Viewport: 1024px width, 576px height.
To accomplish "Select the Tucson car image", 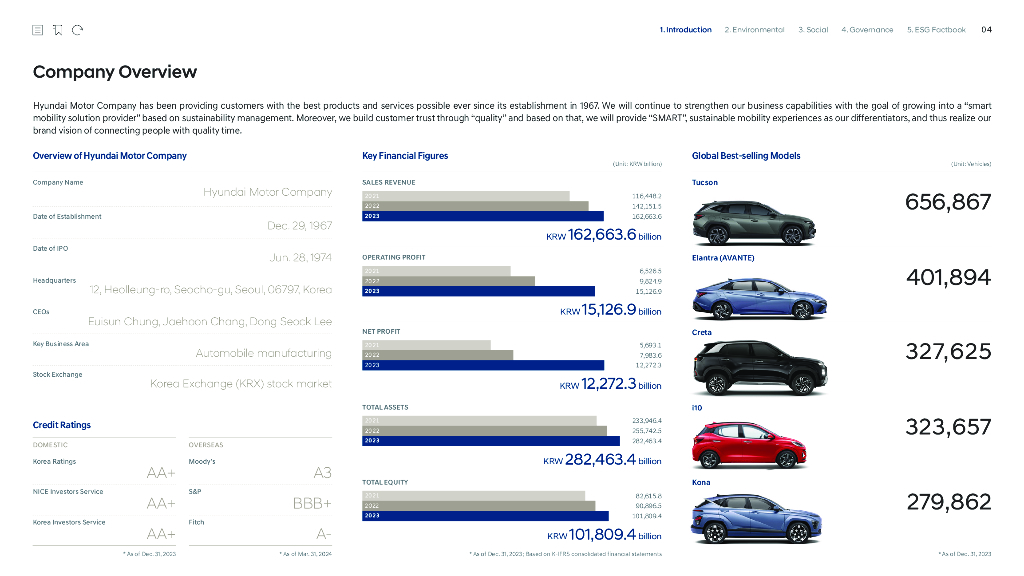I will coord(754,223).
